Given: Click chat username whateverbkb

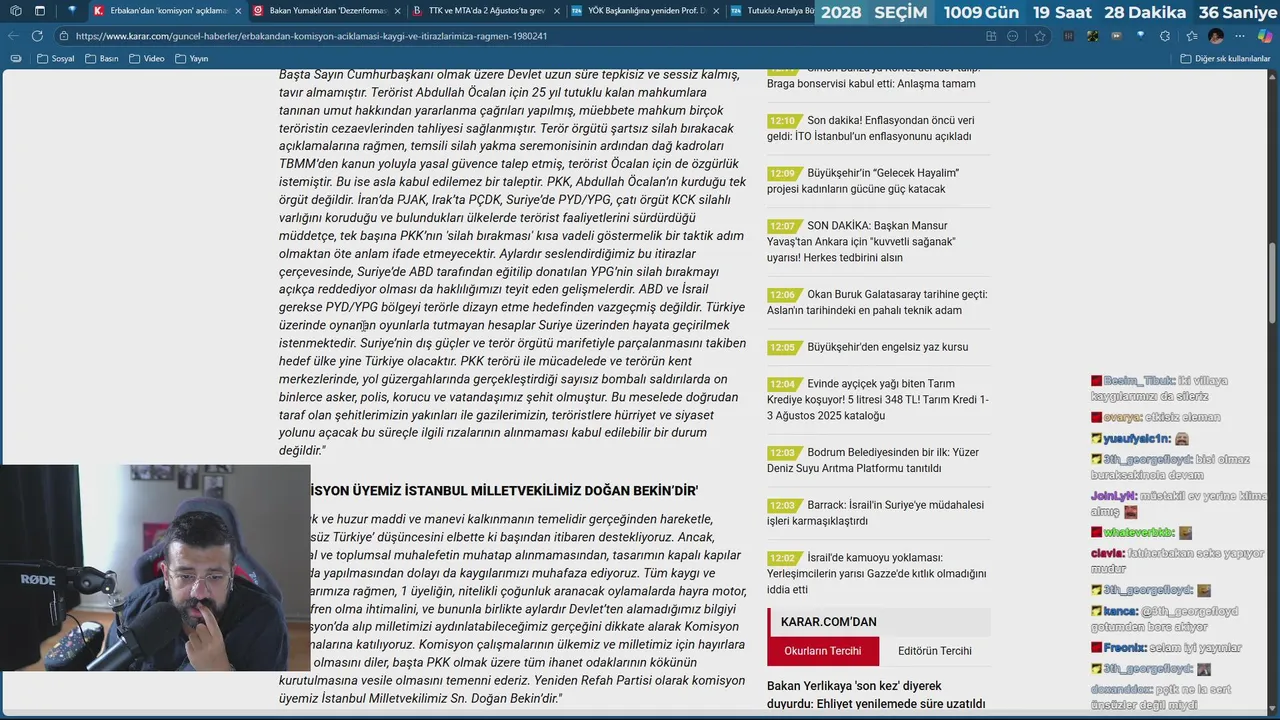Looking at the screenshot, I should pyautogui.click(x=1136, y=533).
